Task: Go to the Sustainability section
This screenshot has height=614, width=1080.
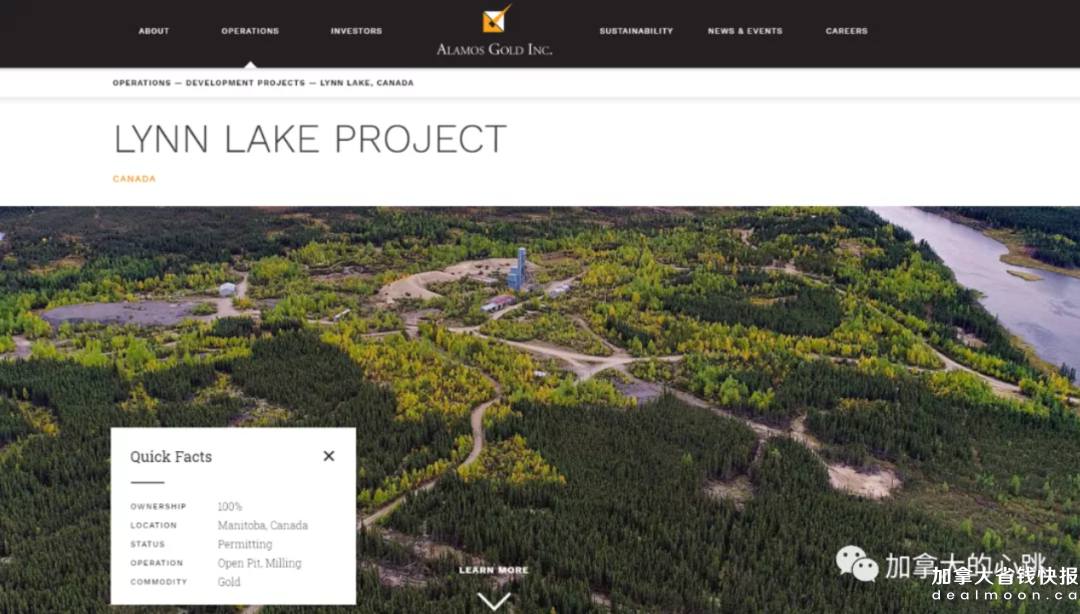Action: 636,31
